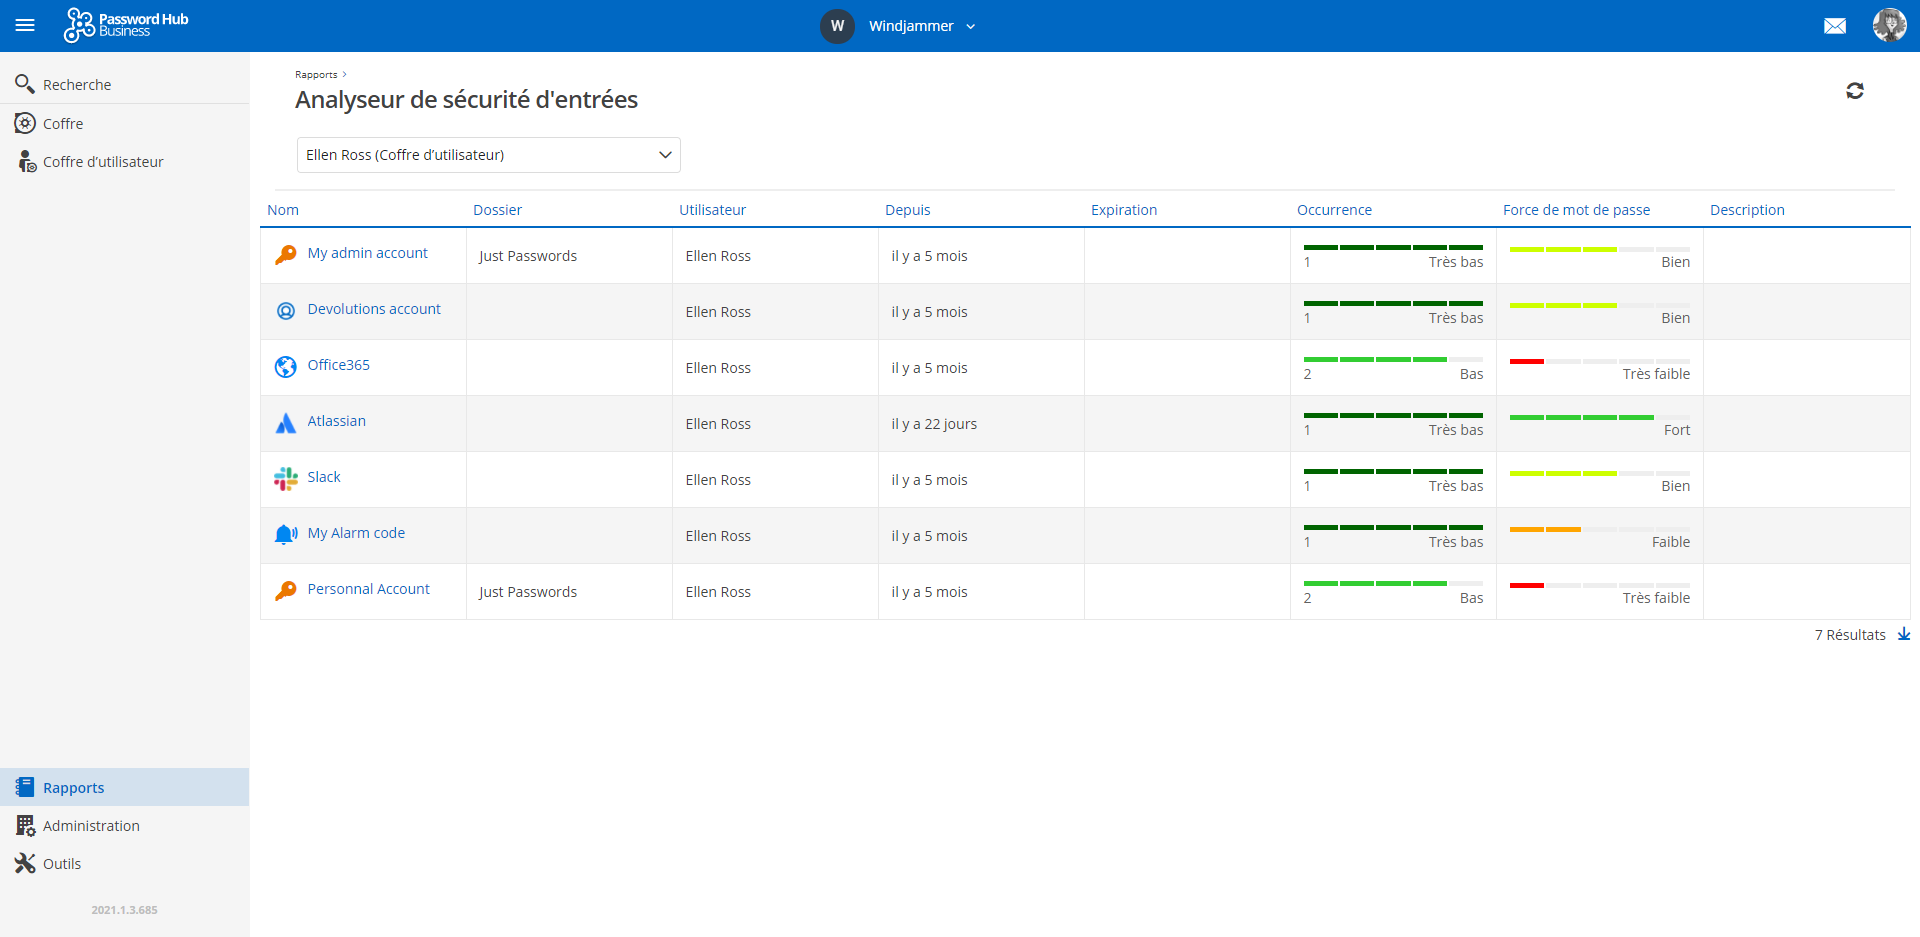Click the My Alarm code bell icon
The height and width of the screenshot is (937, 1920).
click(x=285, y=535)
